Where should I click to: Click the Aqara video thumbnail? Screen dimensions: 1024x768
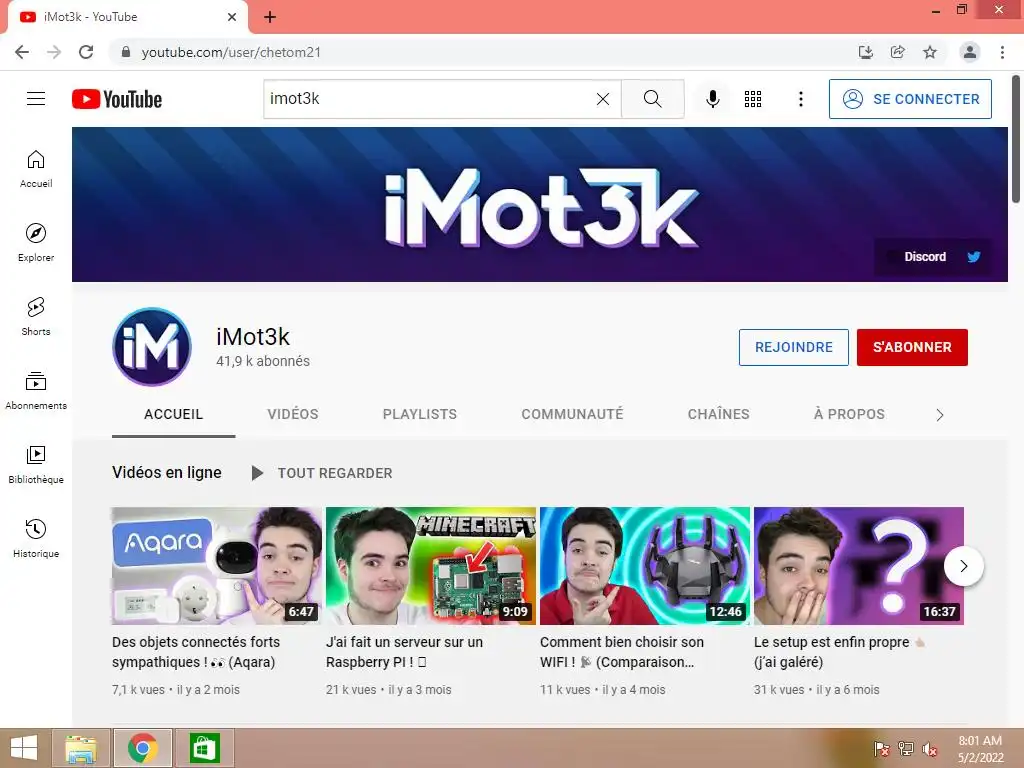tap(217, 566)
